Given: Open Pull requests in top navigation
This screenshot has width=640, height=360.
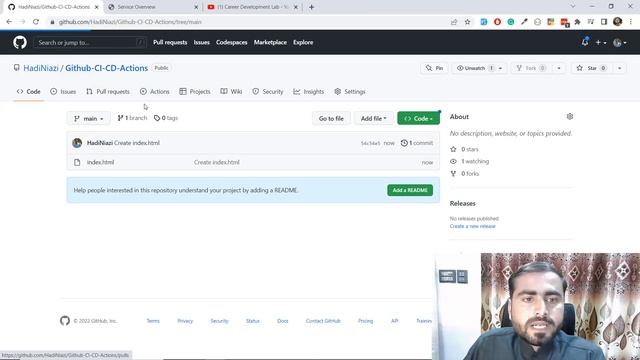Looking at the screenshot, I should point(170,42).
